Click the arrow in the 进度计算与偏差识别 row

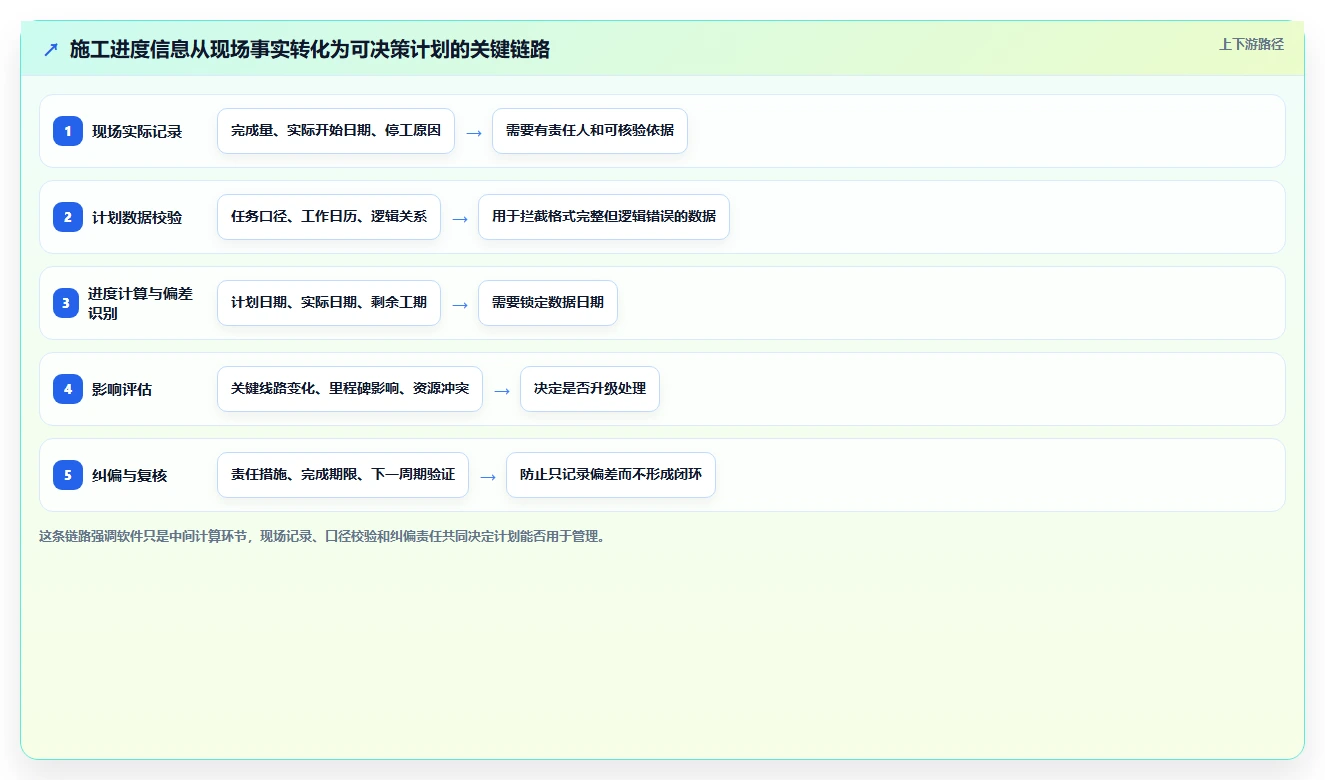(x=460, y=304)
